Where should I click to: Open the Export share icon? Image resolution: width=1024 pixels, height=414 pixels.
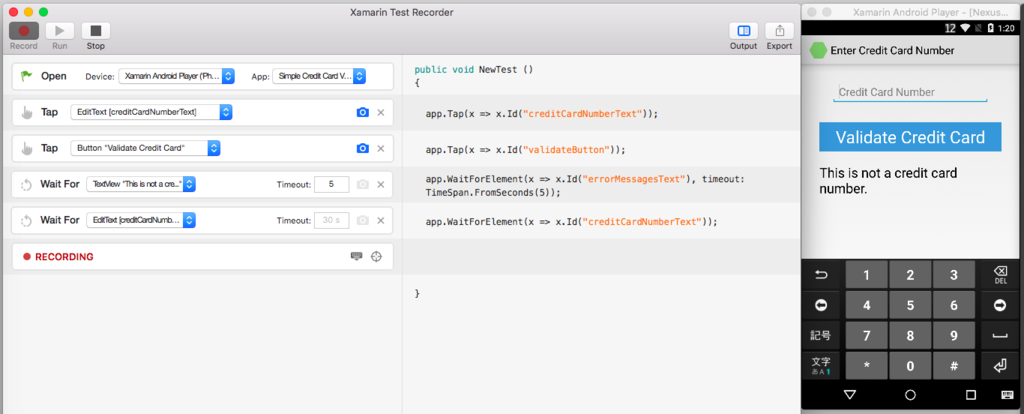coord(779,31)
